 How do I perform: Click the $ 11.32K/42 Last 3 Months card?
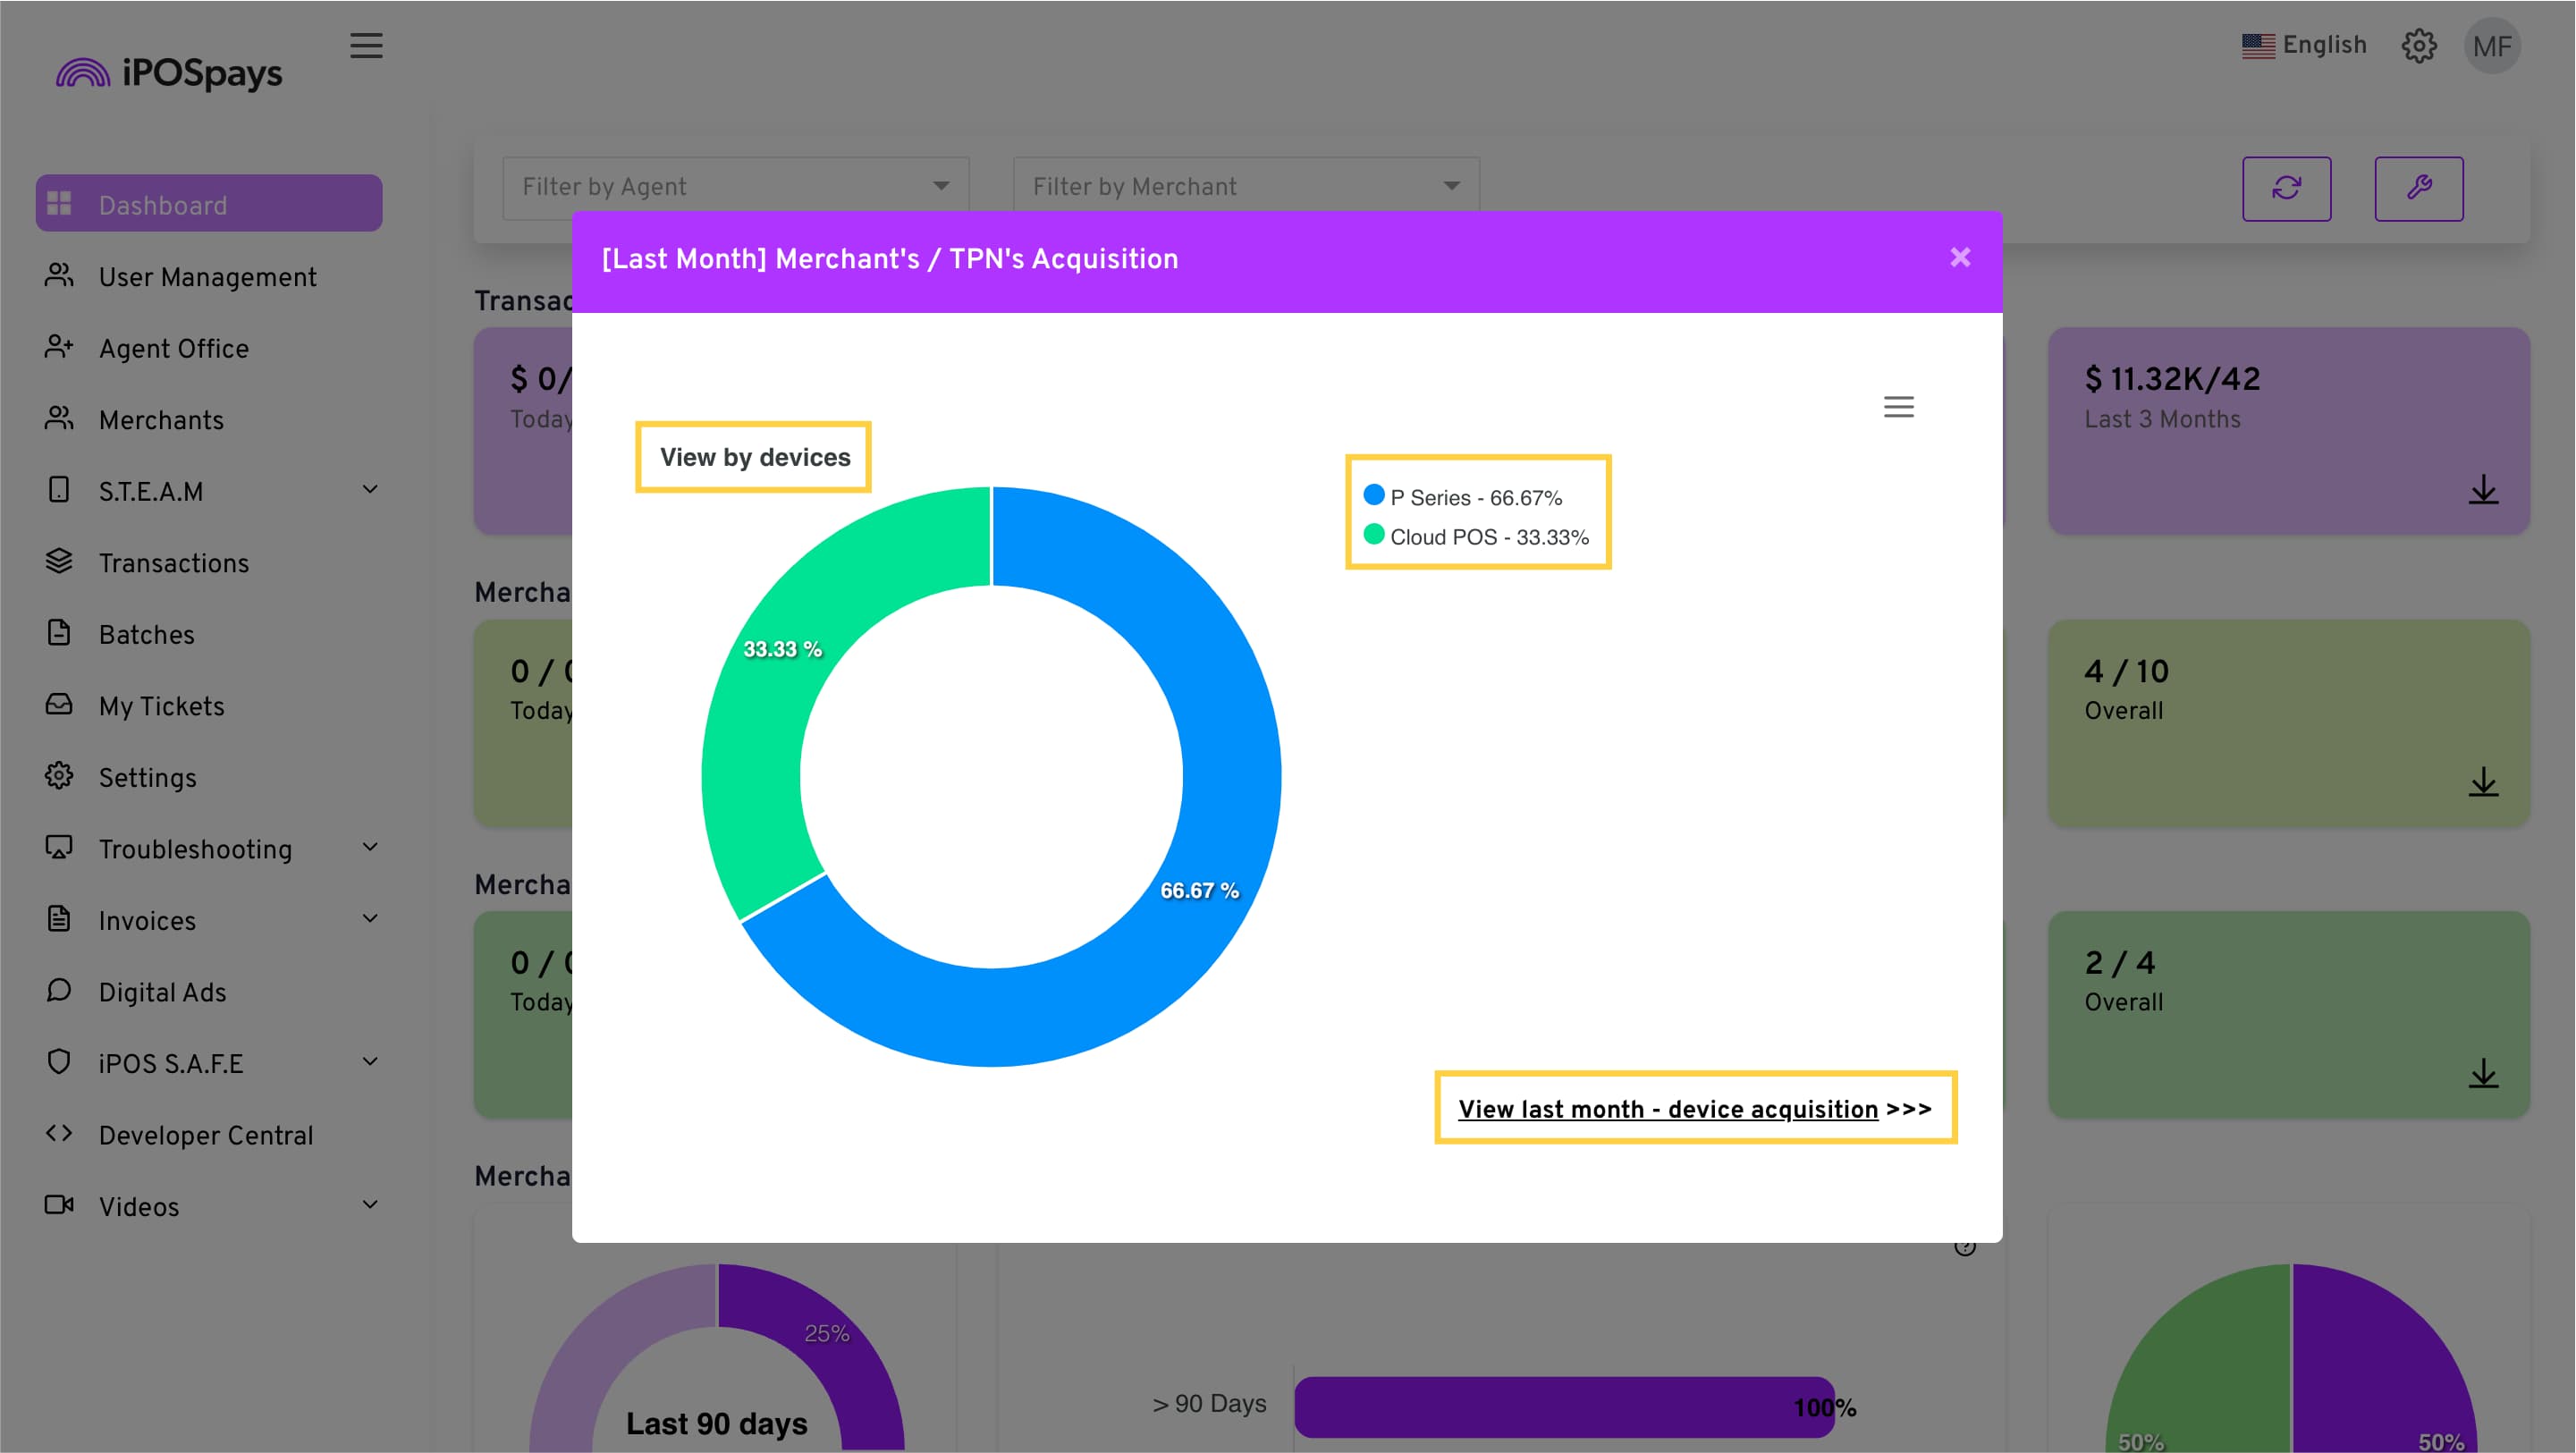pyautogui.click(x=2288, y=431)
